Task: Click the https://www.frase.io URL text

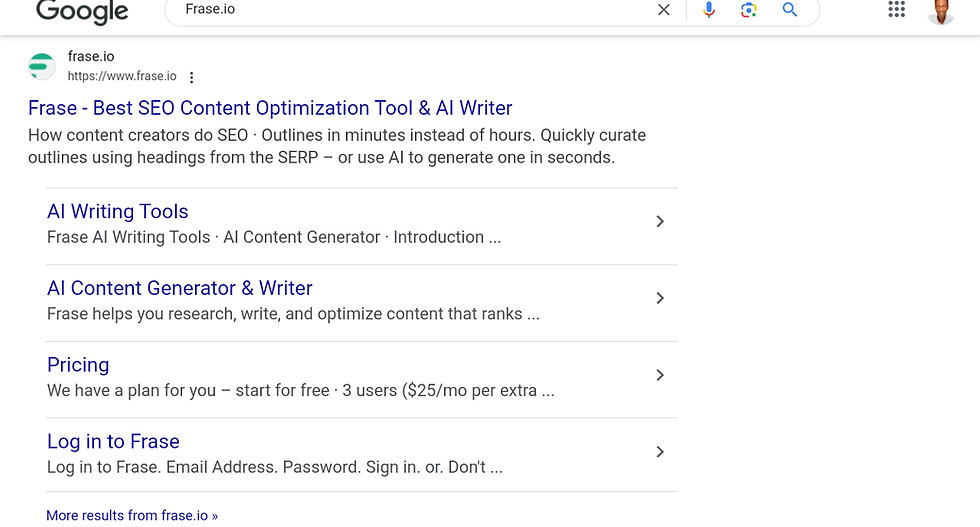Action: point(122,76)
